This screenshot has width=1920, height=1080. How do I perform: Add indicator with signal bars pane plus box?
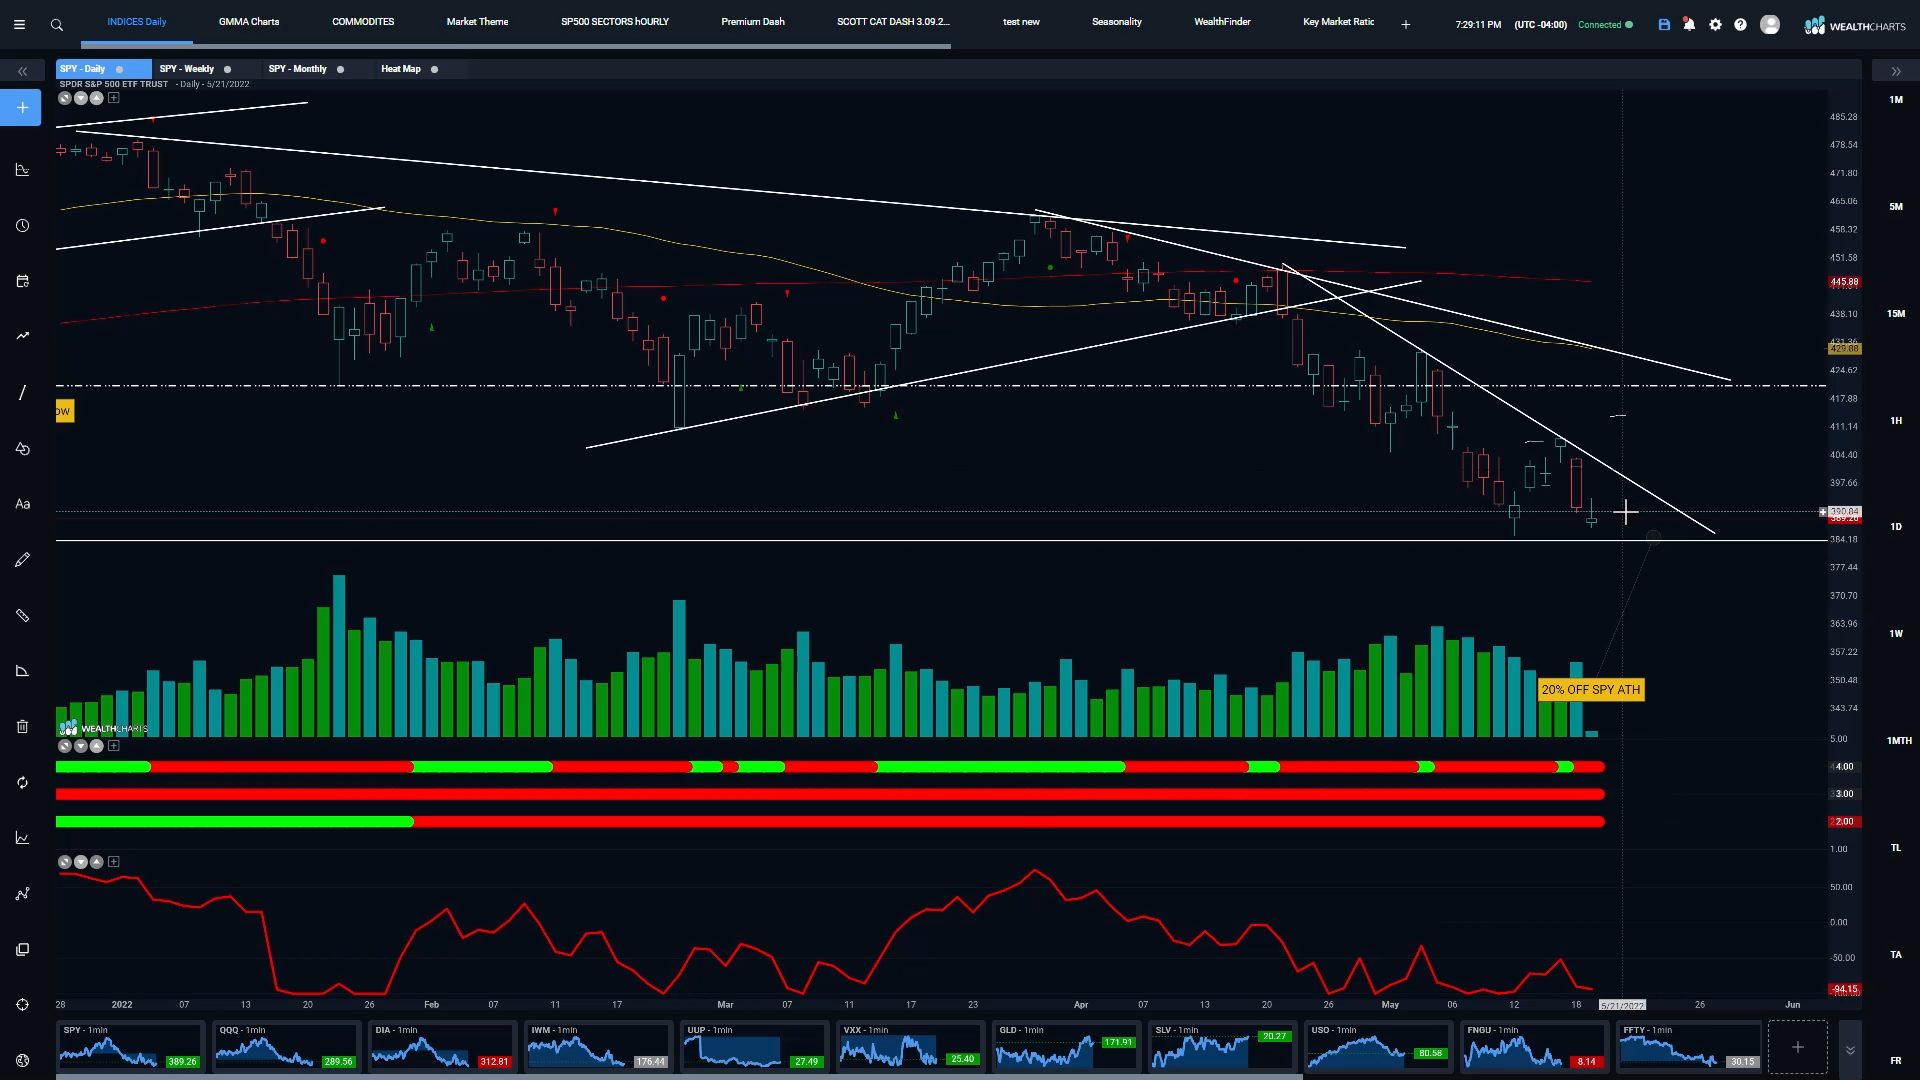113,746
